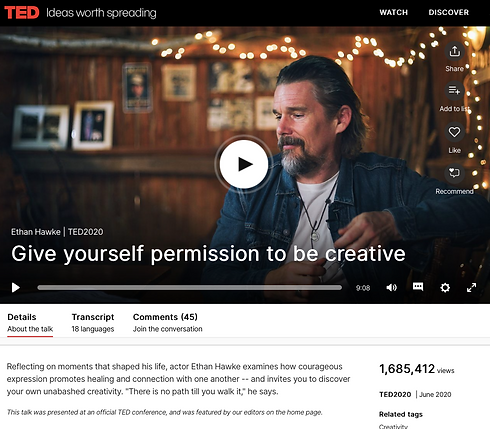Start video with large center play button
The height and width of the screenshot is (429, 490).
244,164
